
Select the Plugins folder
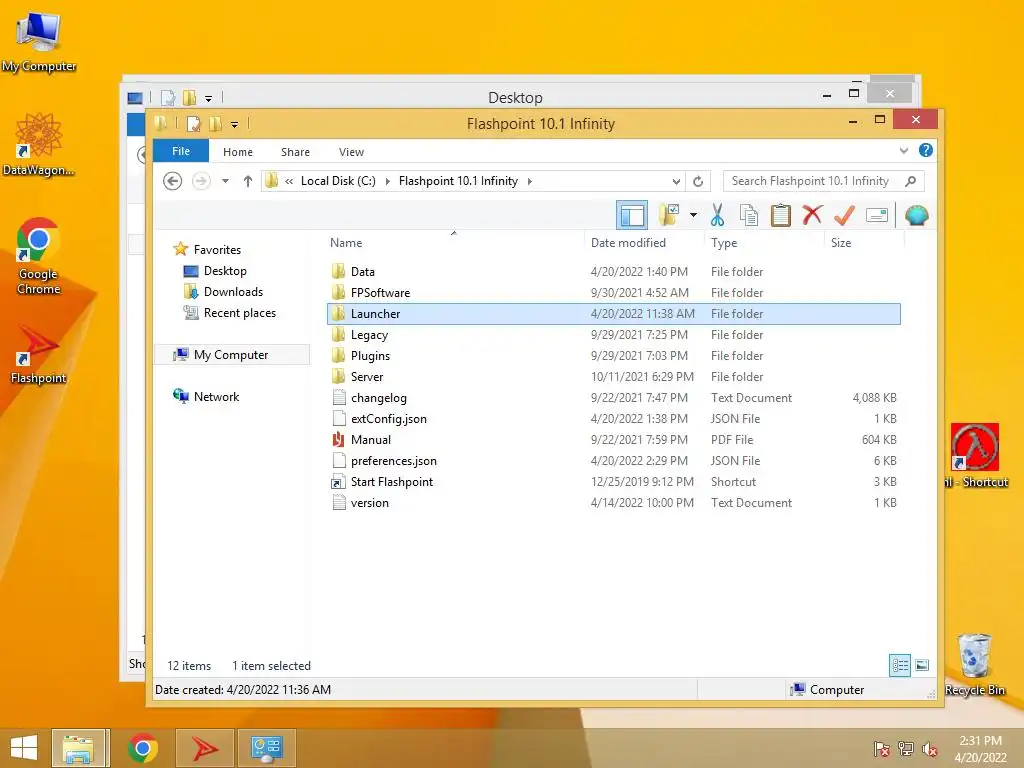tap(613, 355)
